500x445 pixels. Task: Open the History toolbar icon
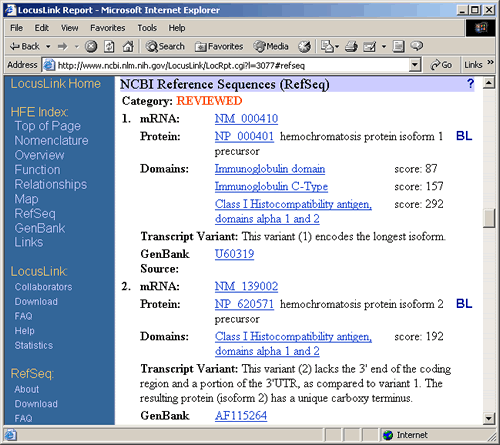tap(304, 46)
